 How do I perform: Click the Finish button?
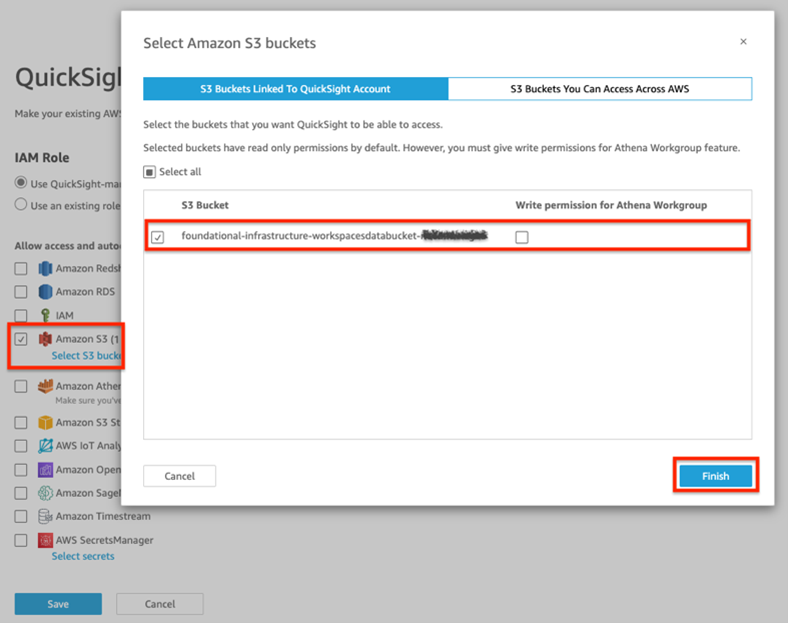(x=715, y=476)
